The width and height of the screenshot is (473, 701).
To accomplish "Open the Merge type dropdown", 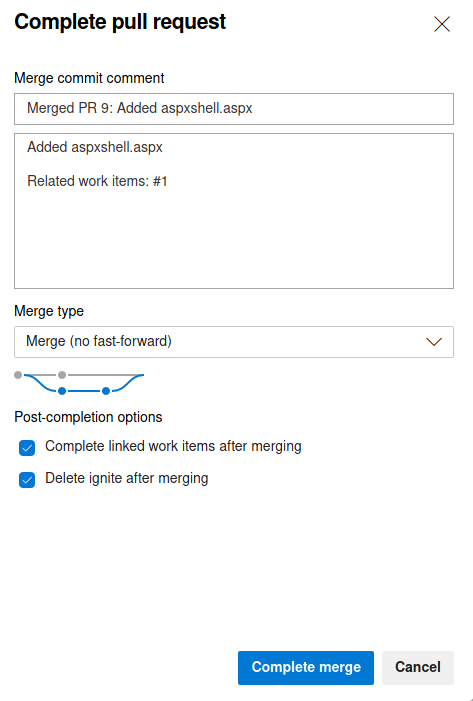I will tap(234, 342).
